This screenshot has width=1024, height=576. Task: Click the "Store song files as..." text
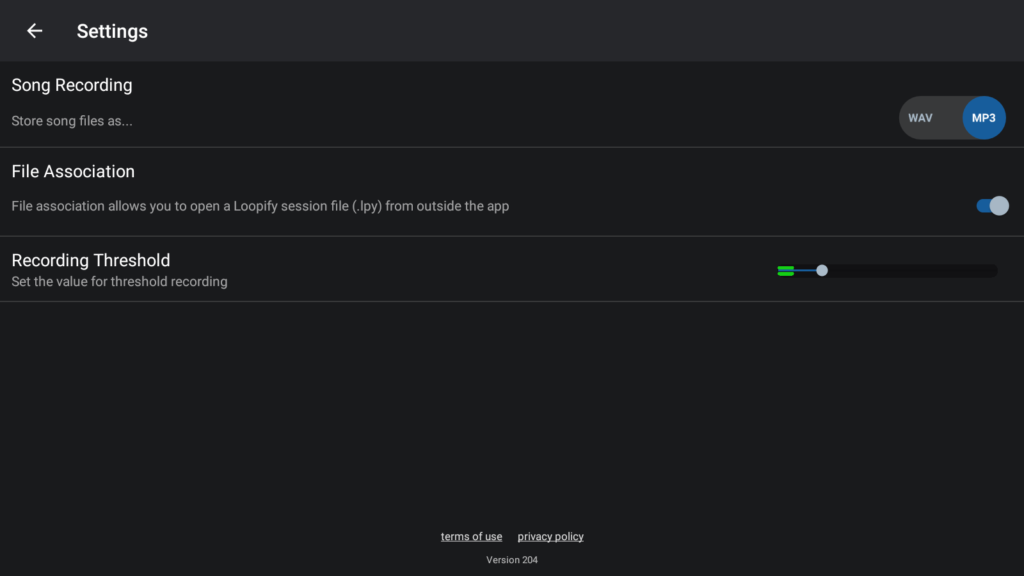click(x=72, y=121)
